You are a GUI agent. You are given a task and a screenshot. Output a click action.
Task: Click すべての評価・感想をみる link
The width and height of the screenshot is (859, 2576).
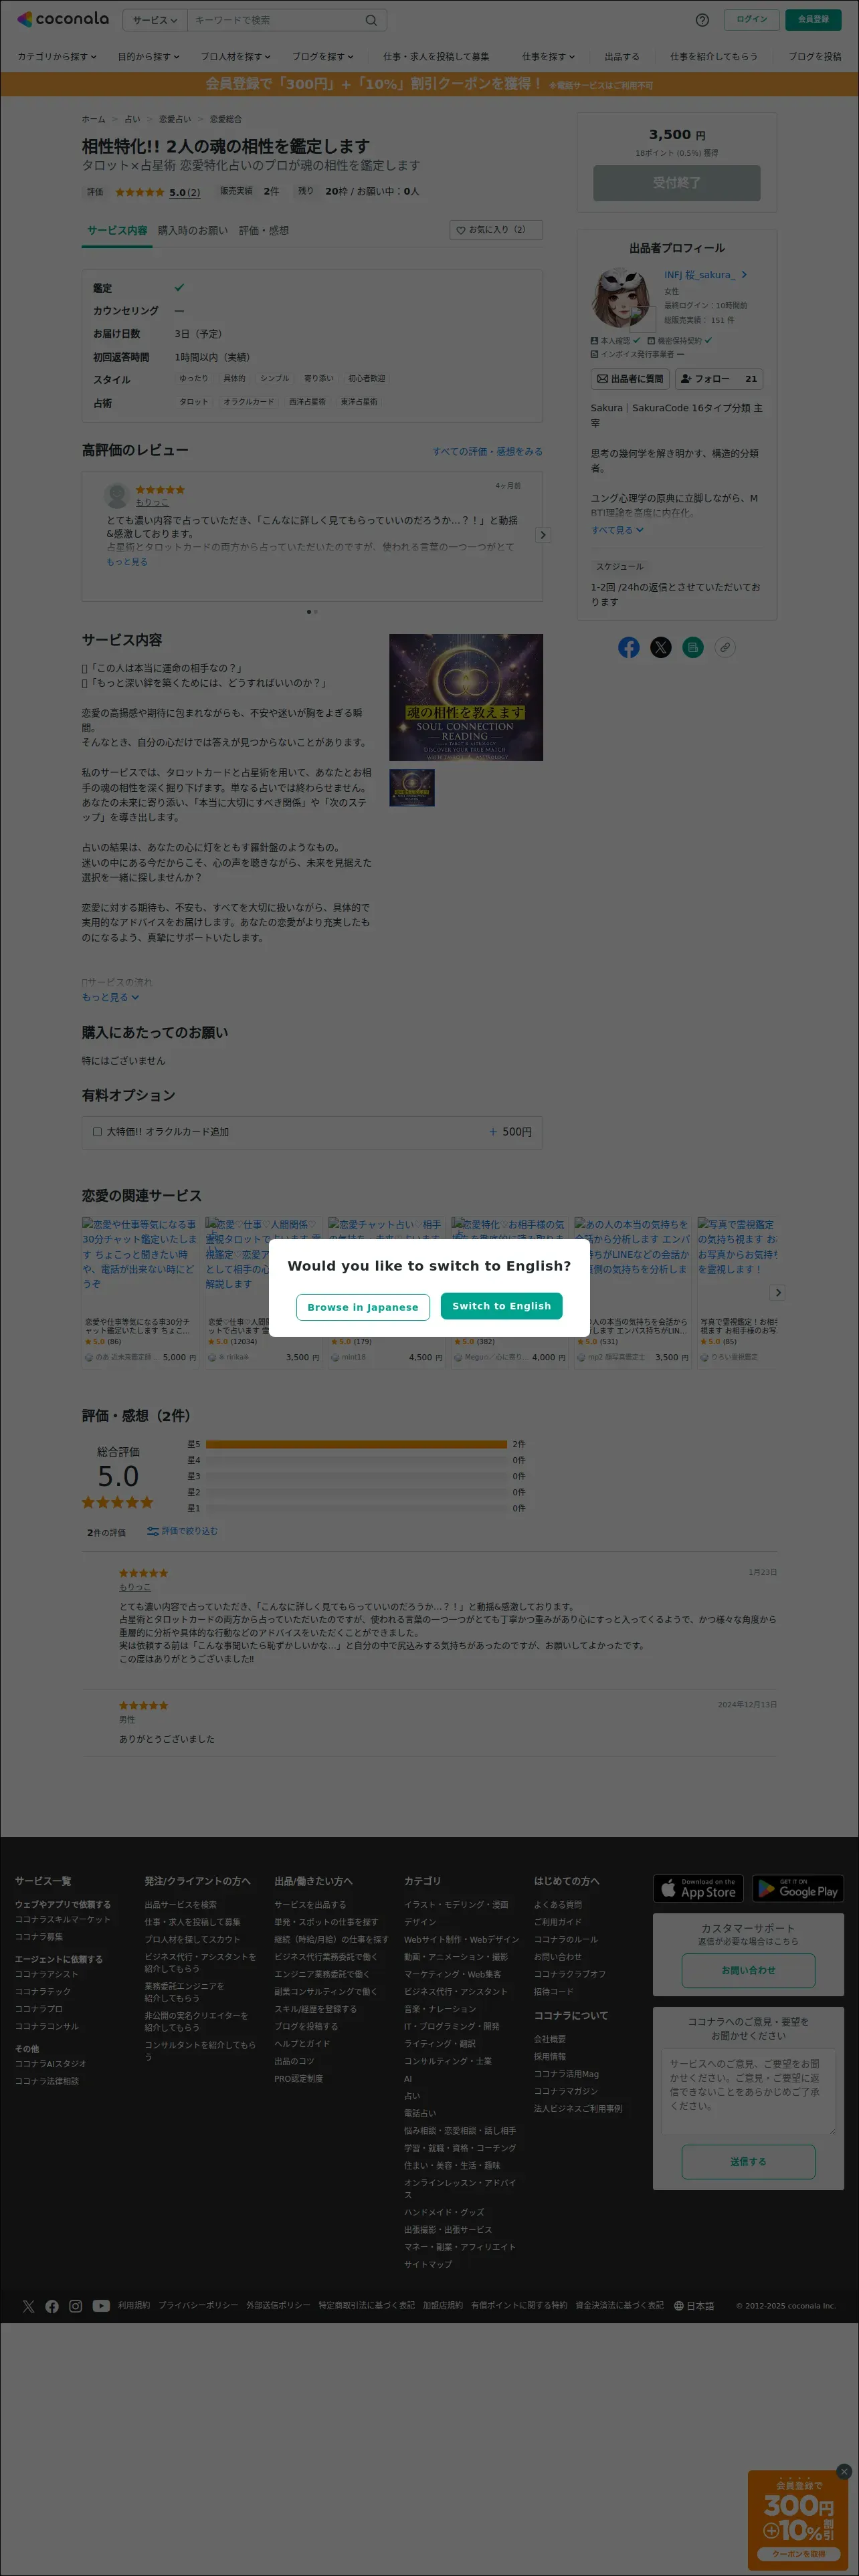(x=488, y=452)
